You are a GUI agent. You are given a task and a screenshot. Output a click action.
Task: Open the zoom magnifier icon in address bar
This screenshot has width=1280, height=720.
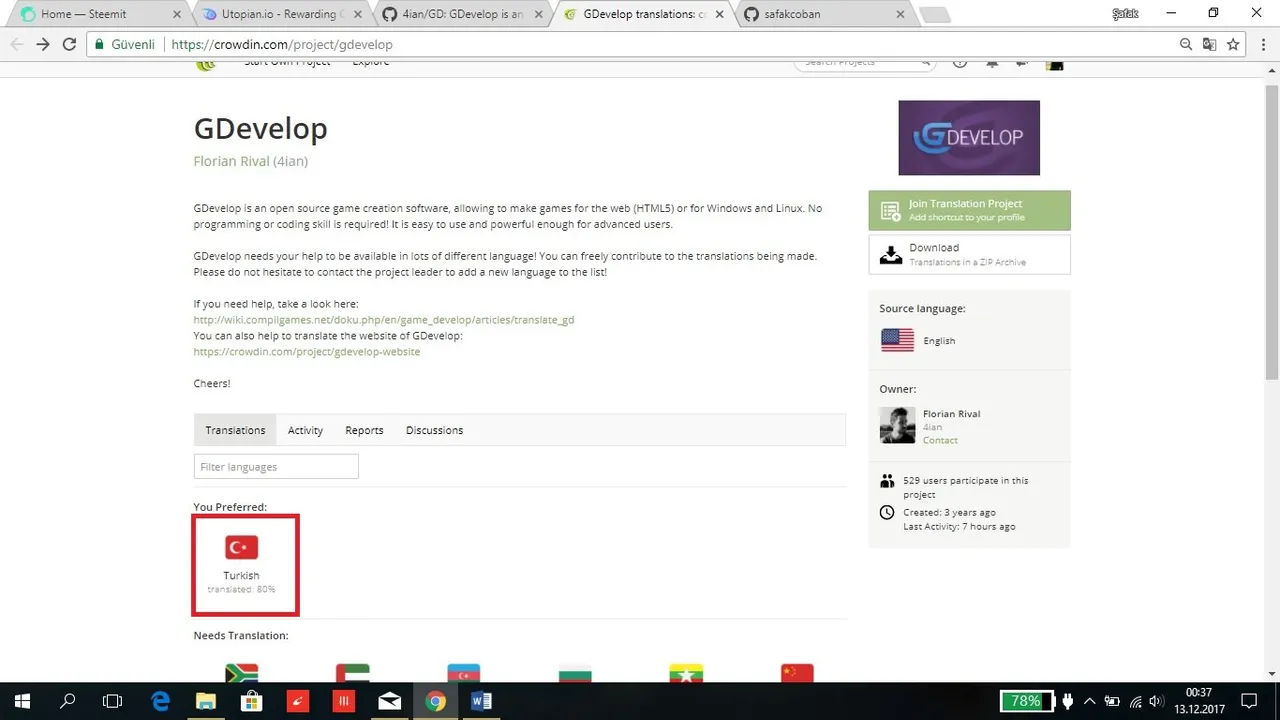pyautogui.click(x=1186, y=44)
